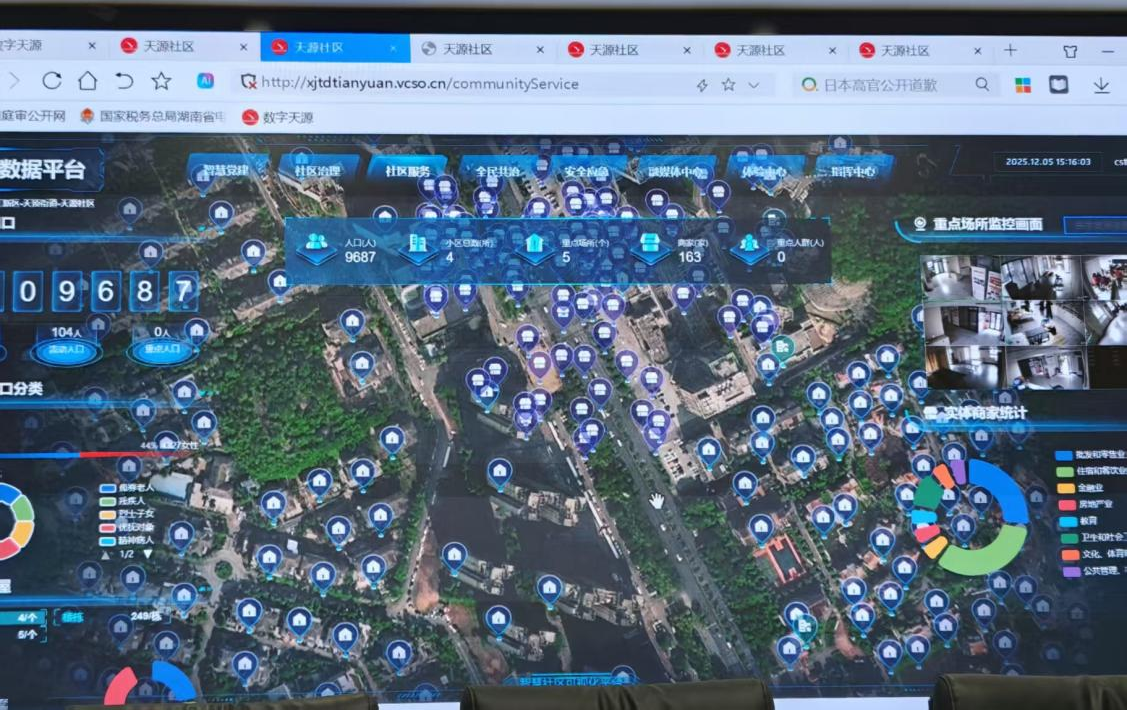
Task: Click the download arrow icon
Action: click(1101, 86)
